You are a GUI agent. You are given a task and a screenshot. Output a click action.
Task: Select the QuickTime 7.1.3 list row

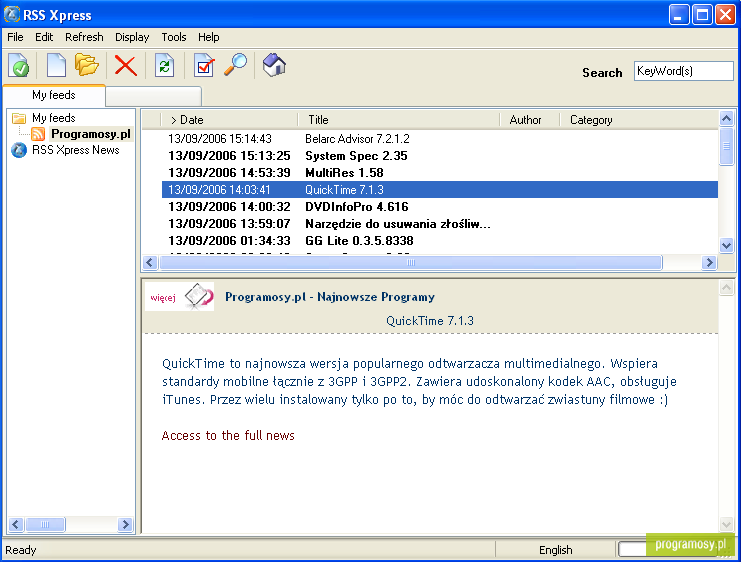(439, 190)
